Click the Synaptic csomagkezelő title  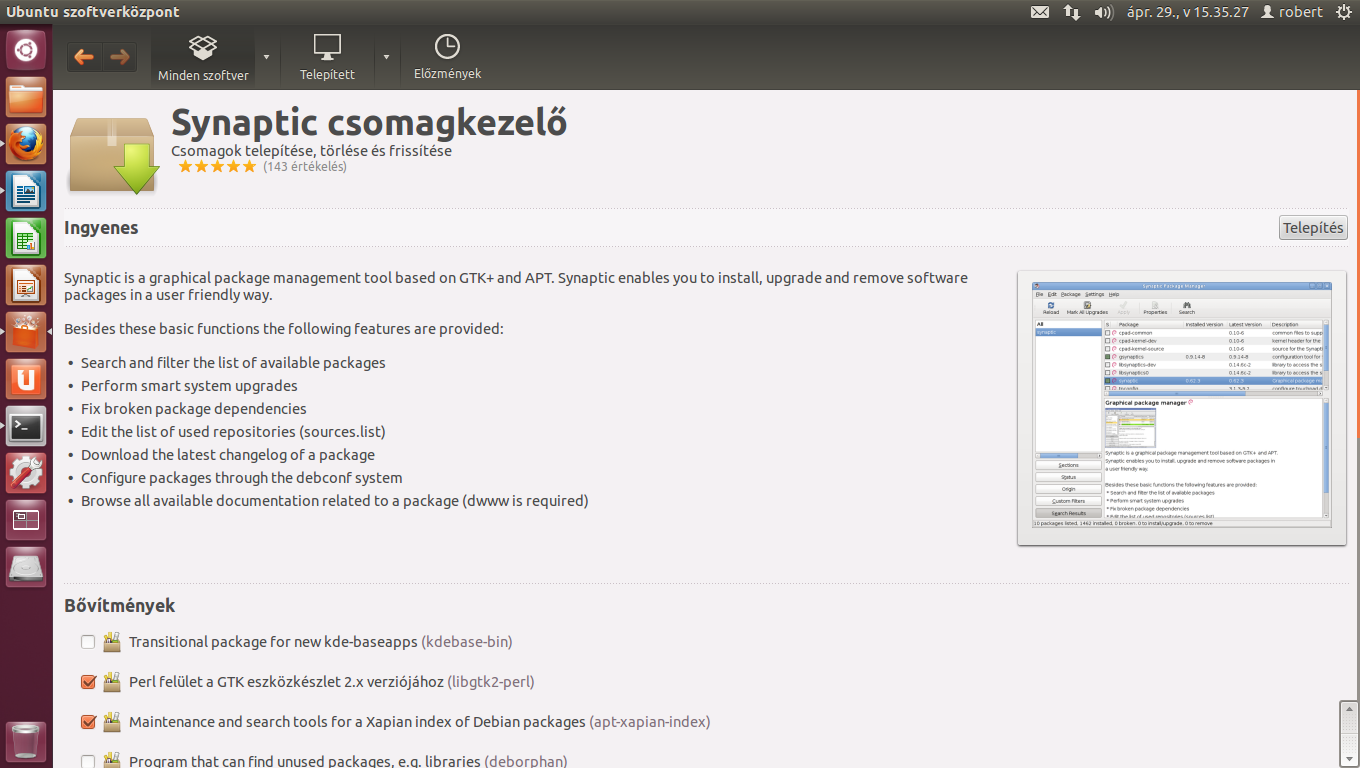pos(369,123)
